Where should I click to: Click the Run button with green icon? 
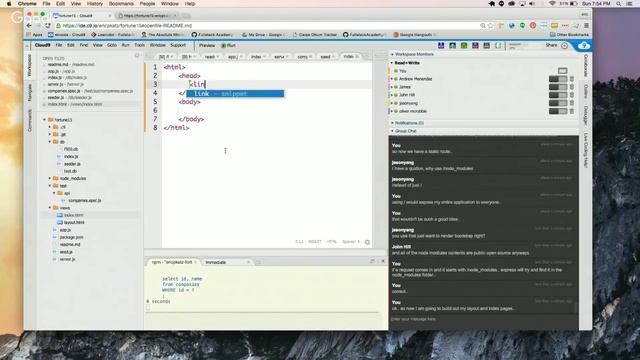point(229,45)
